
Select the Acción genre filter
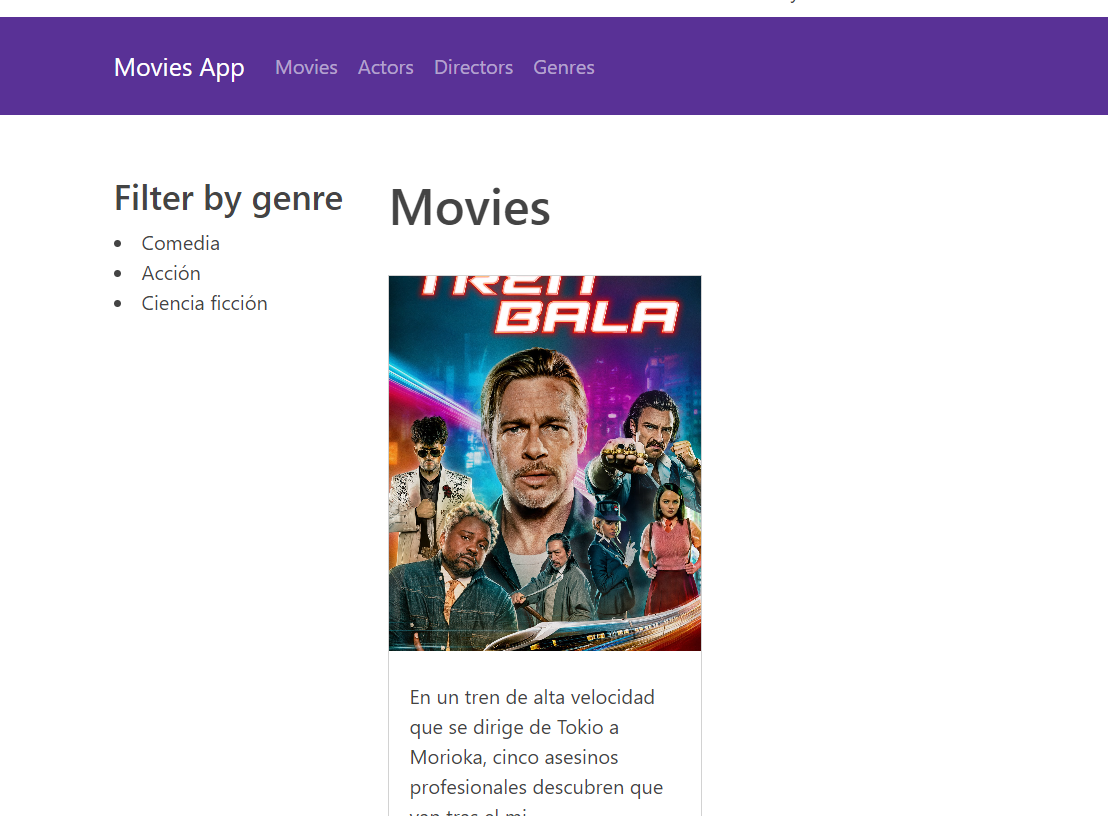(x=171, y=273)
